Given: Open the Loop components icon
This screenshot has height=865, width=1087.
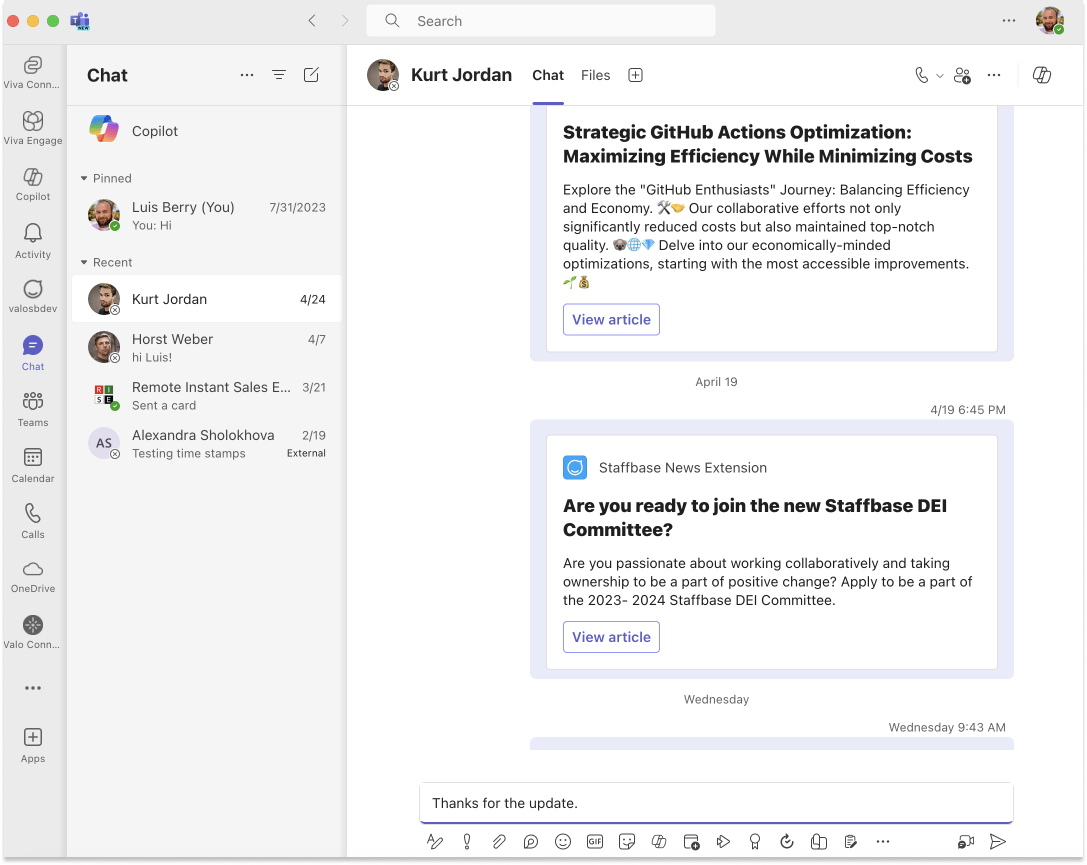Looking at the screenshot, I should tap(531, 841).
